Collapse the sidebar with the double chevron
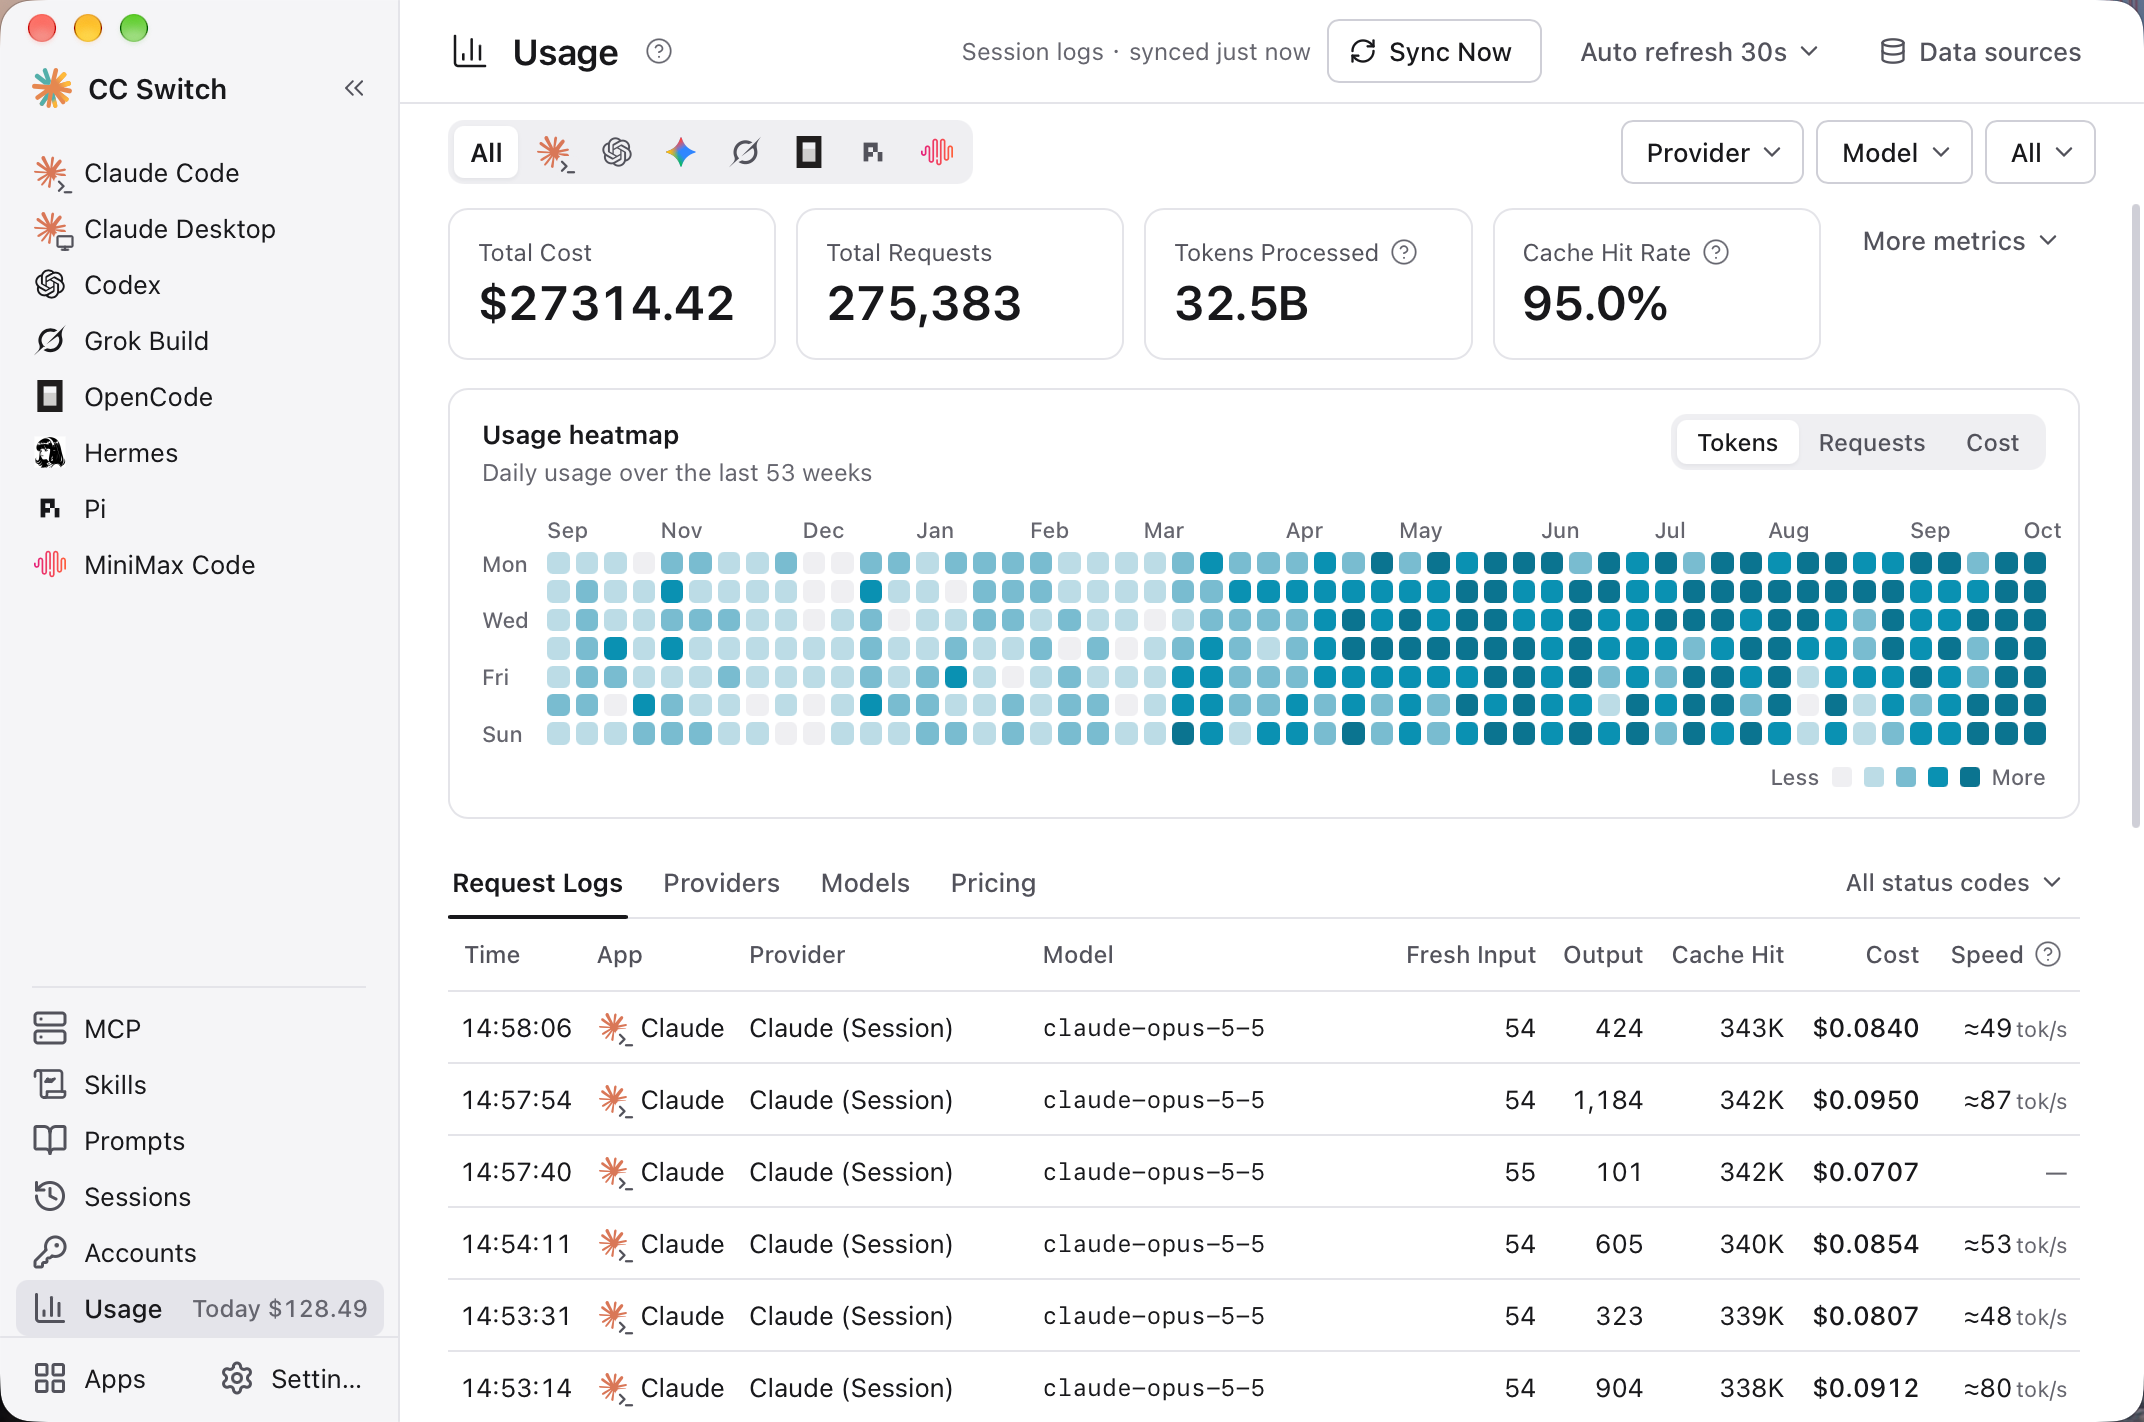Screen dimensions: 2144x1422 (354, 88)
